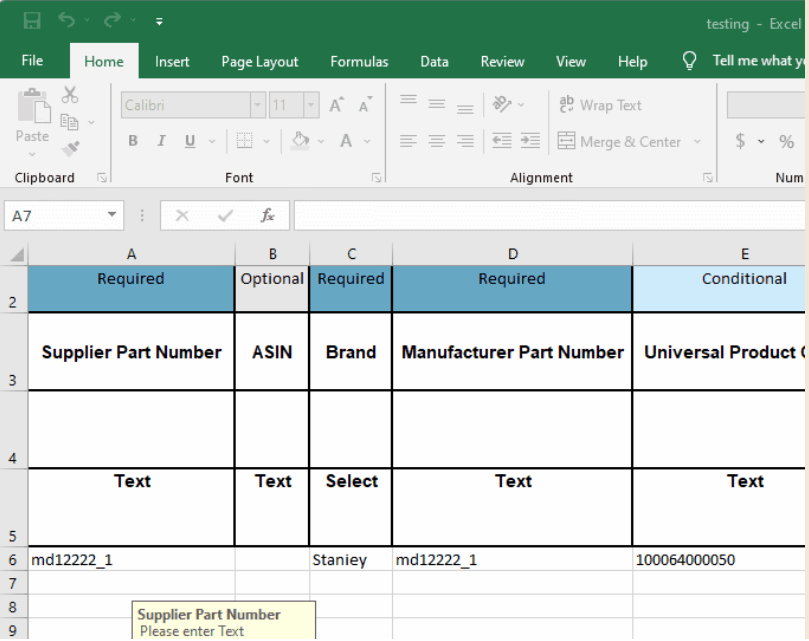Select the cell containing Staniey
Image resolution: width=809 pixels, height=641 pixels.
point(350,560)
